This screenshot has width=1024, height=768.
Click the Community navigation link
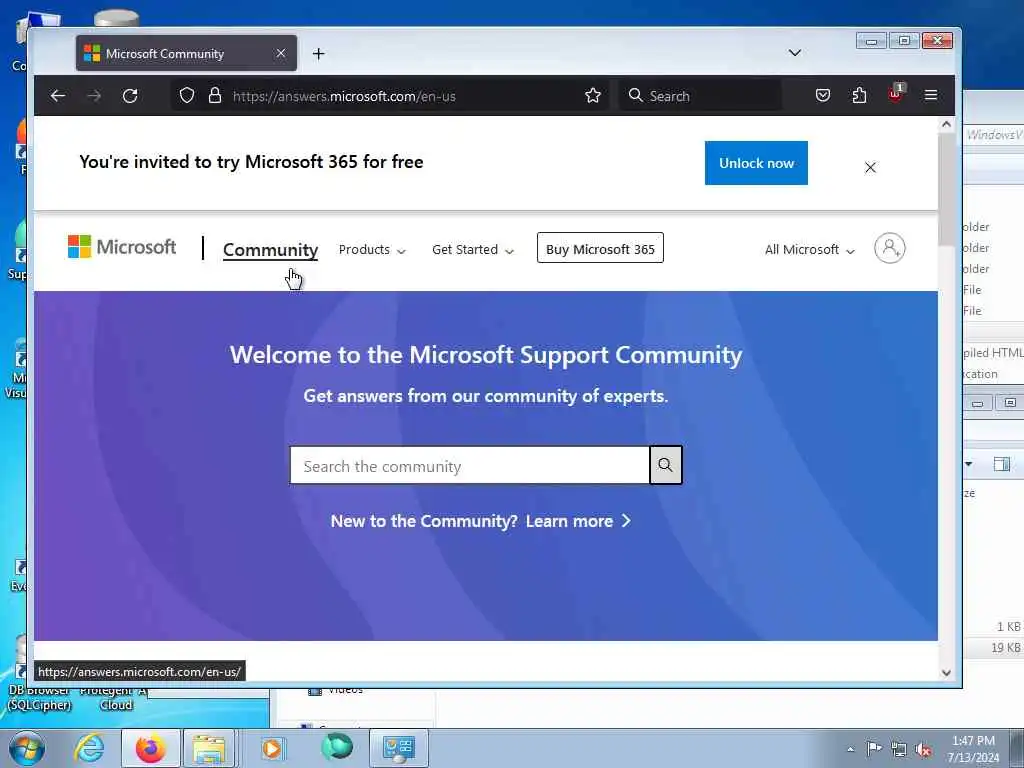pyautogui.click(x=270, y=250)
